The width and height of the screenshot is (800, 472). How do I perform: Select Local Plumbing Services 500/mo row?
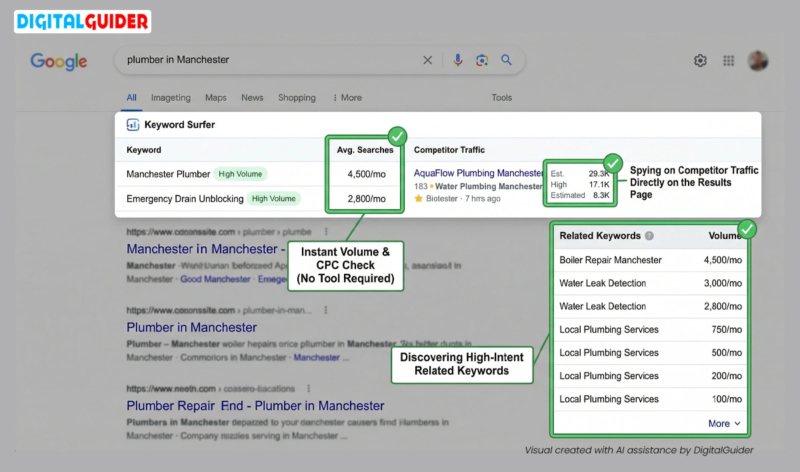(650, 353)
